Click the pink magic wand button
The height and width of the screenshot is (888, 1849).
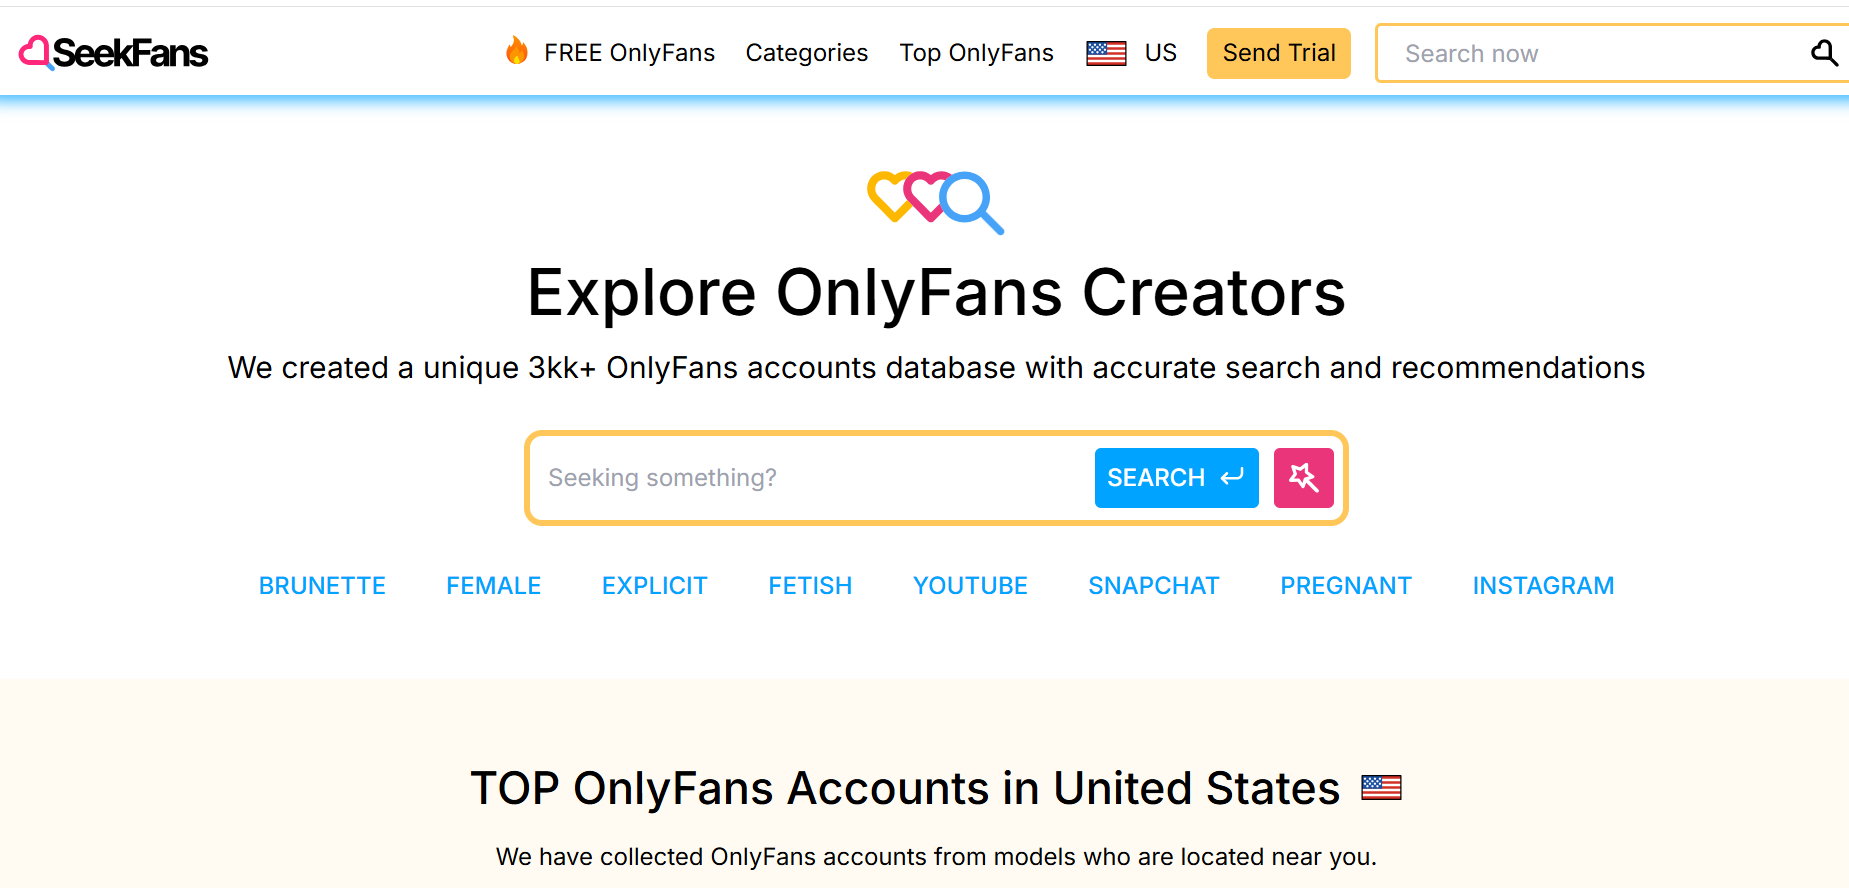1303,478
